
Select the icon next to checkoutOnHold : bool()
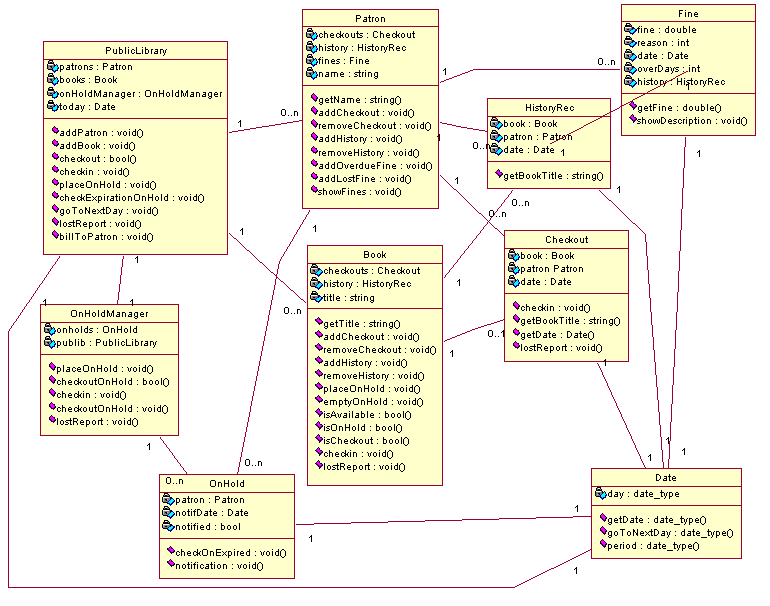[x=49, y=382]
